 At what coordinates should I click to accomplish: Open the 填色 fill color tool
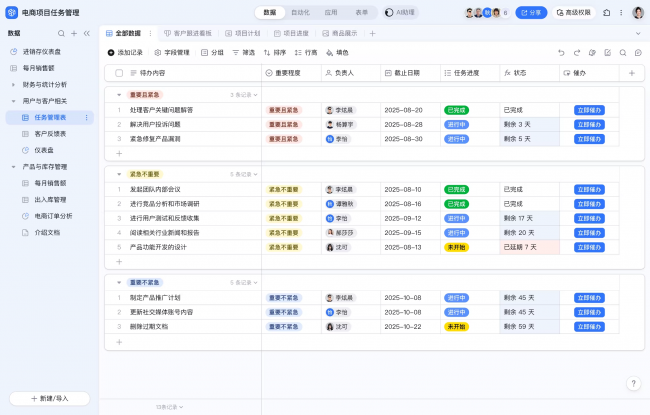[x=337, y=52]
